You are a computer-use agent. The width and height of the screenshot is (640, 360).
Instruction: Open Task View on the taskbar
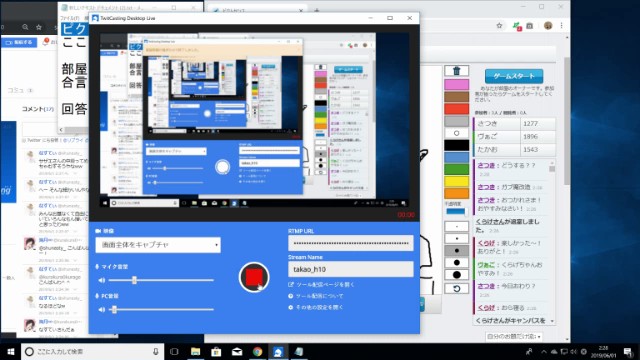[x=174, y=351]
